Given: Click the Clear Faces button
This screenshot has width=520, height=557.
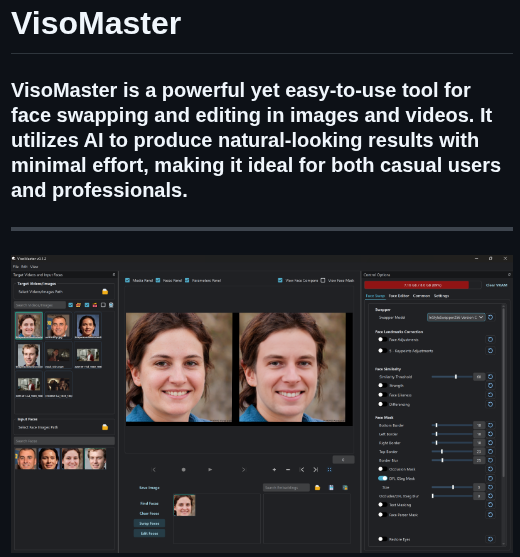Looking at the screenshot, I should 149,513.
